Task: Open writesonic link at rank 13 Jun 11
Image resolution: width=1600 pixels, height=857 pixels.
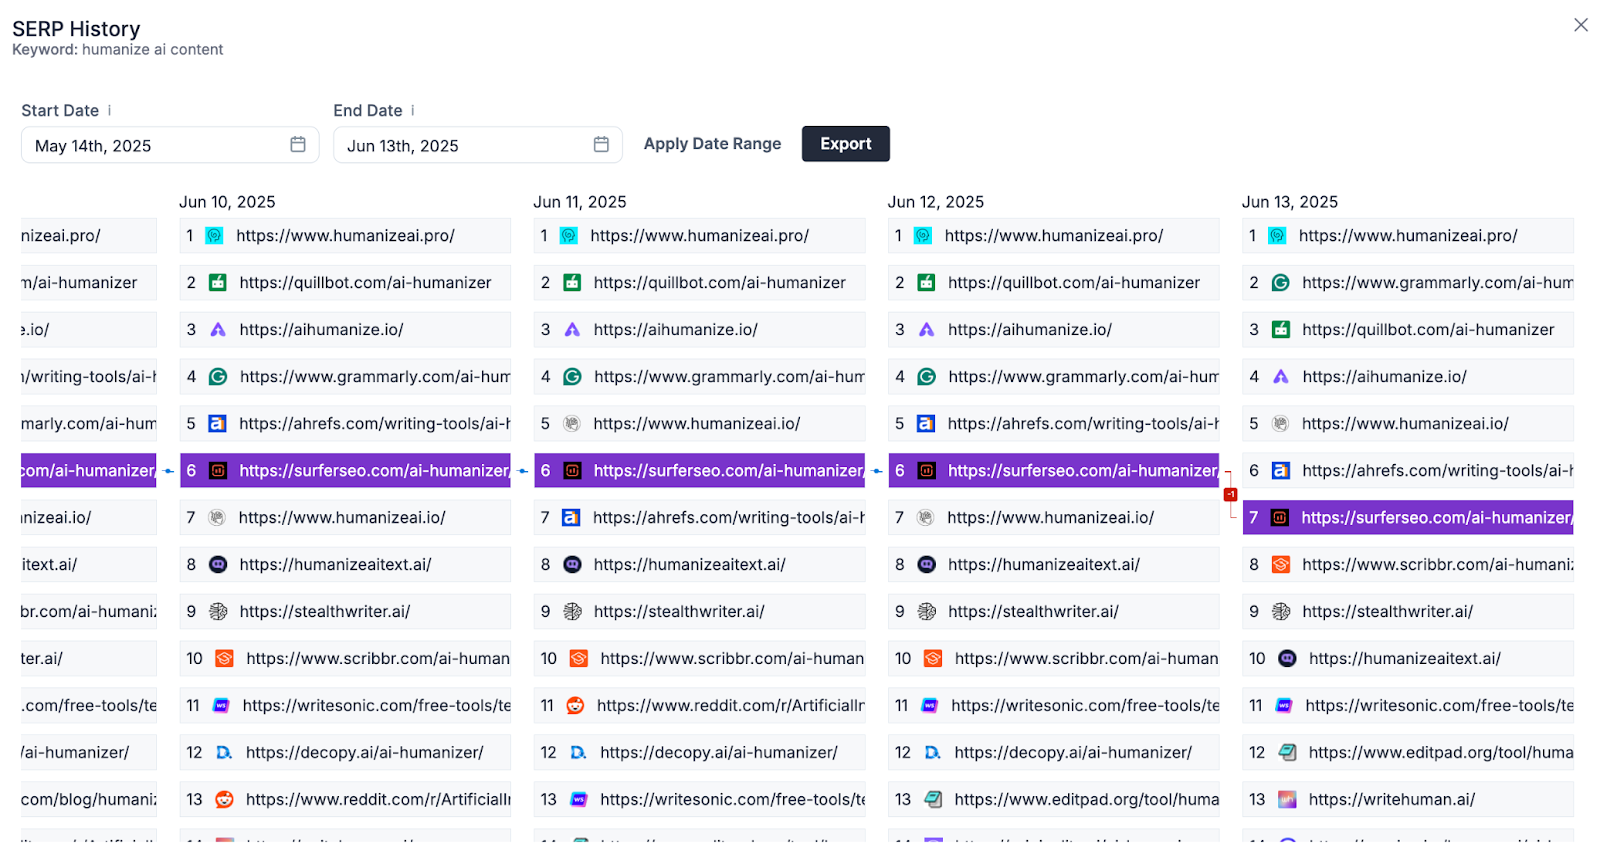Action: [733, 800]
